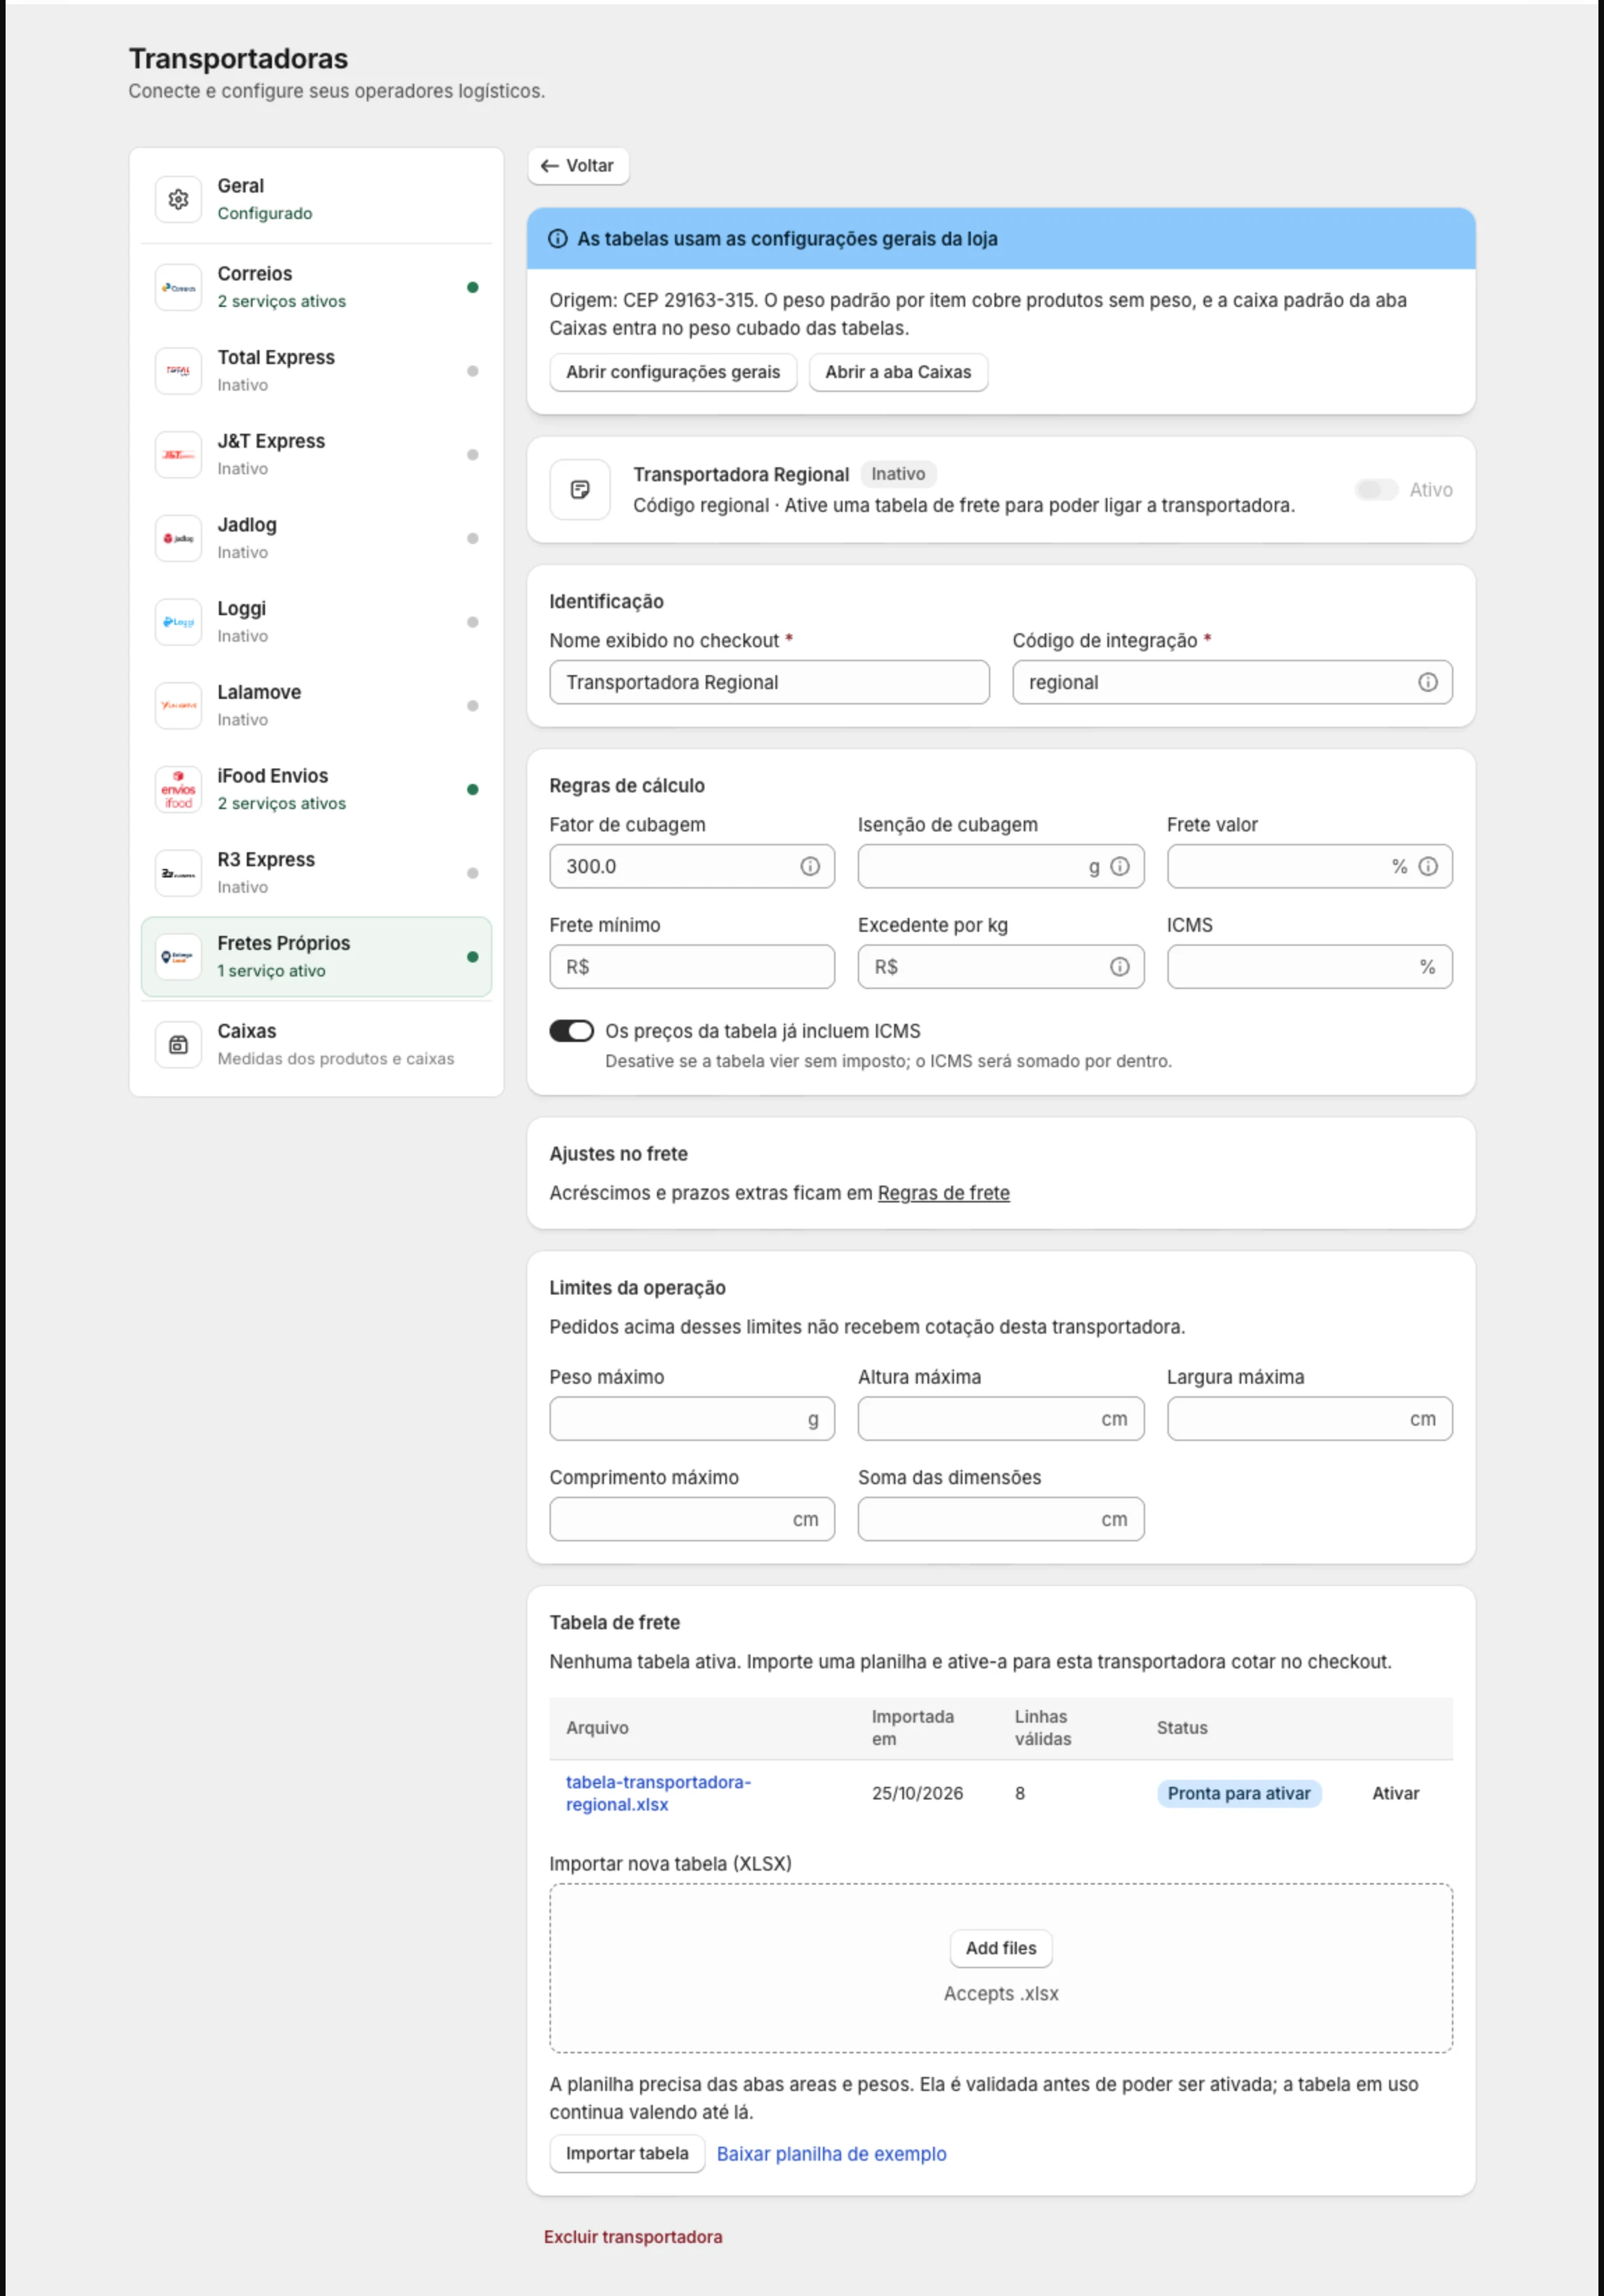This screenshot has width=1604, height=2296.
Task: Click Abrir a aba Caixas button
Action: pyautogui.click(x=898, y=372)
